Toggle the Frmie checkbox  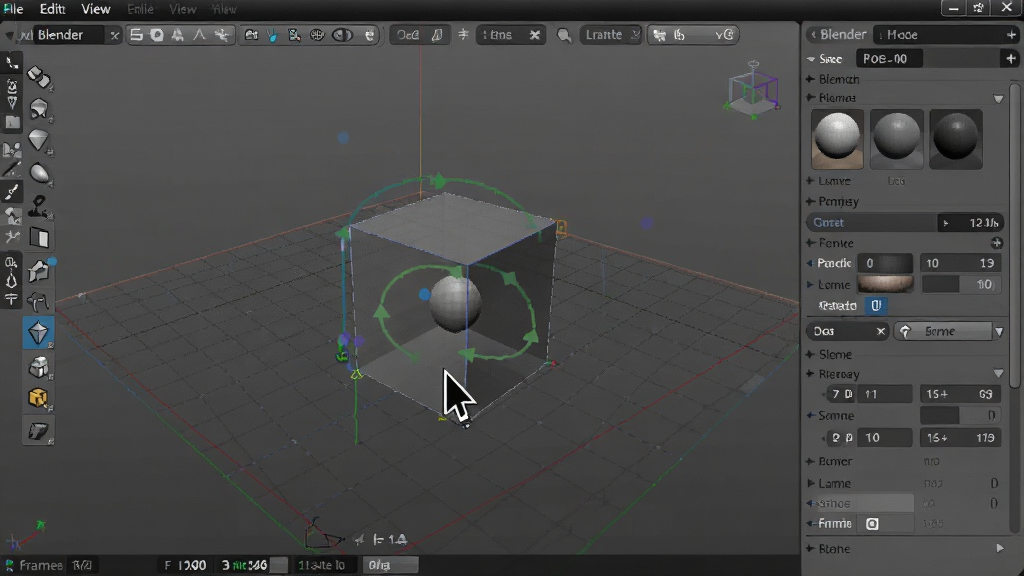(872, 524)
